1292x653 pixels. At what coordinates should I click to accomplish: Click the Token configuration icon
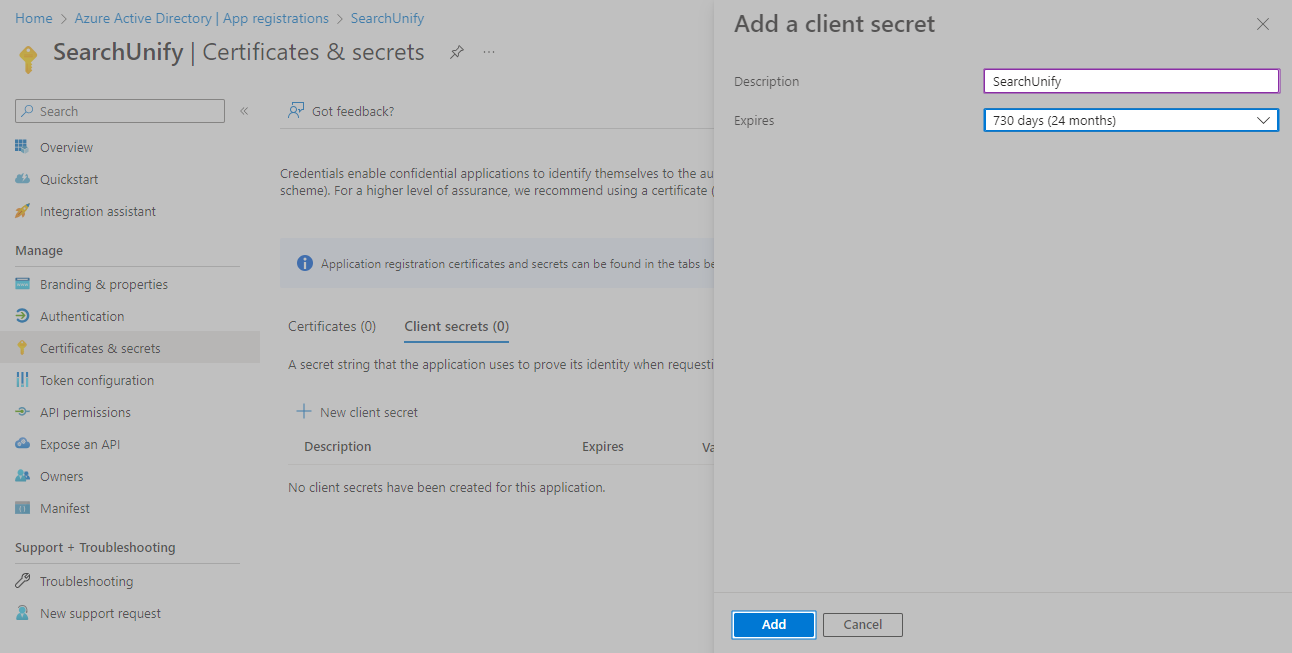(x=22, y=380)
